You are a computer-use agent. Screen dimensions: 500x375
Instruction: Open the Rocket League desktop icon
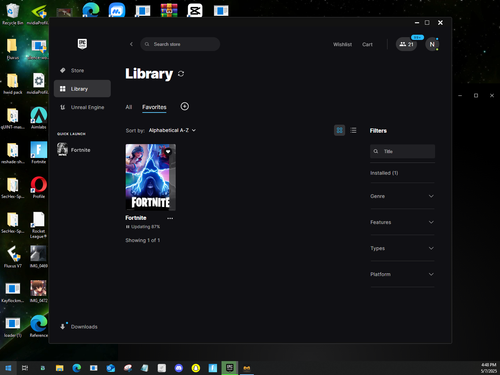coord(39,225)
